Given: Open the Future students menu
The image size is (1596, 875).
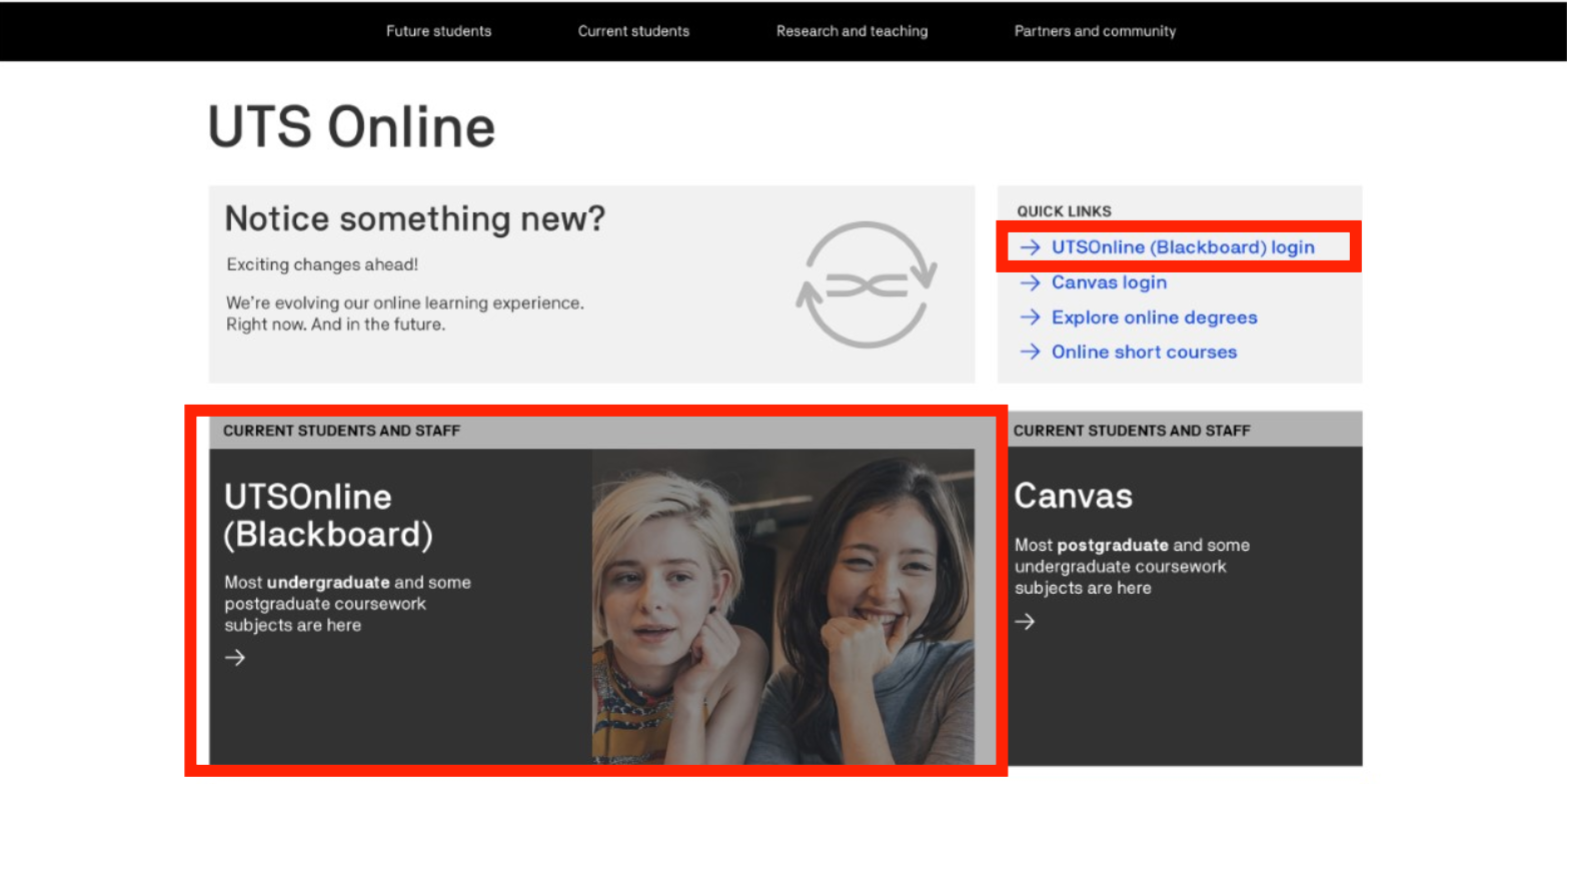Looking at the screenshot, I should pos(438,31).
